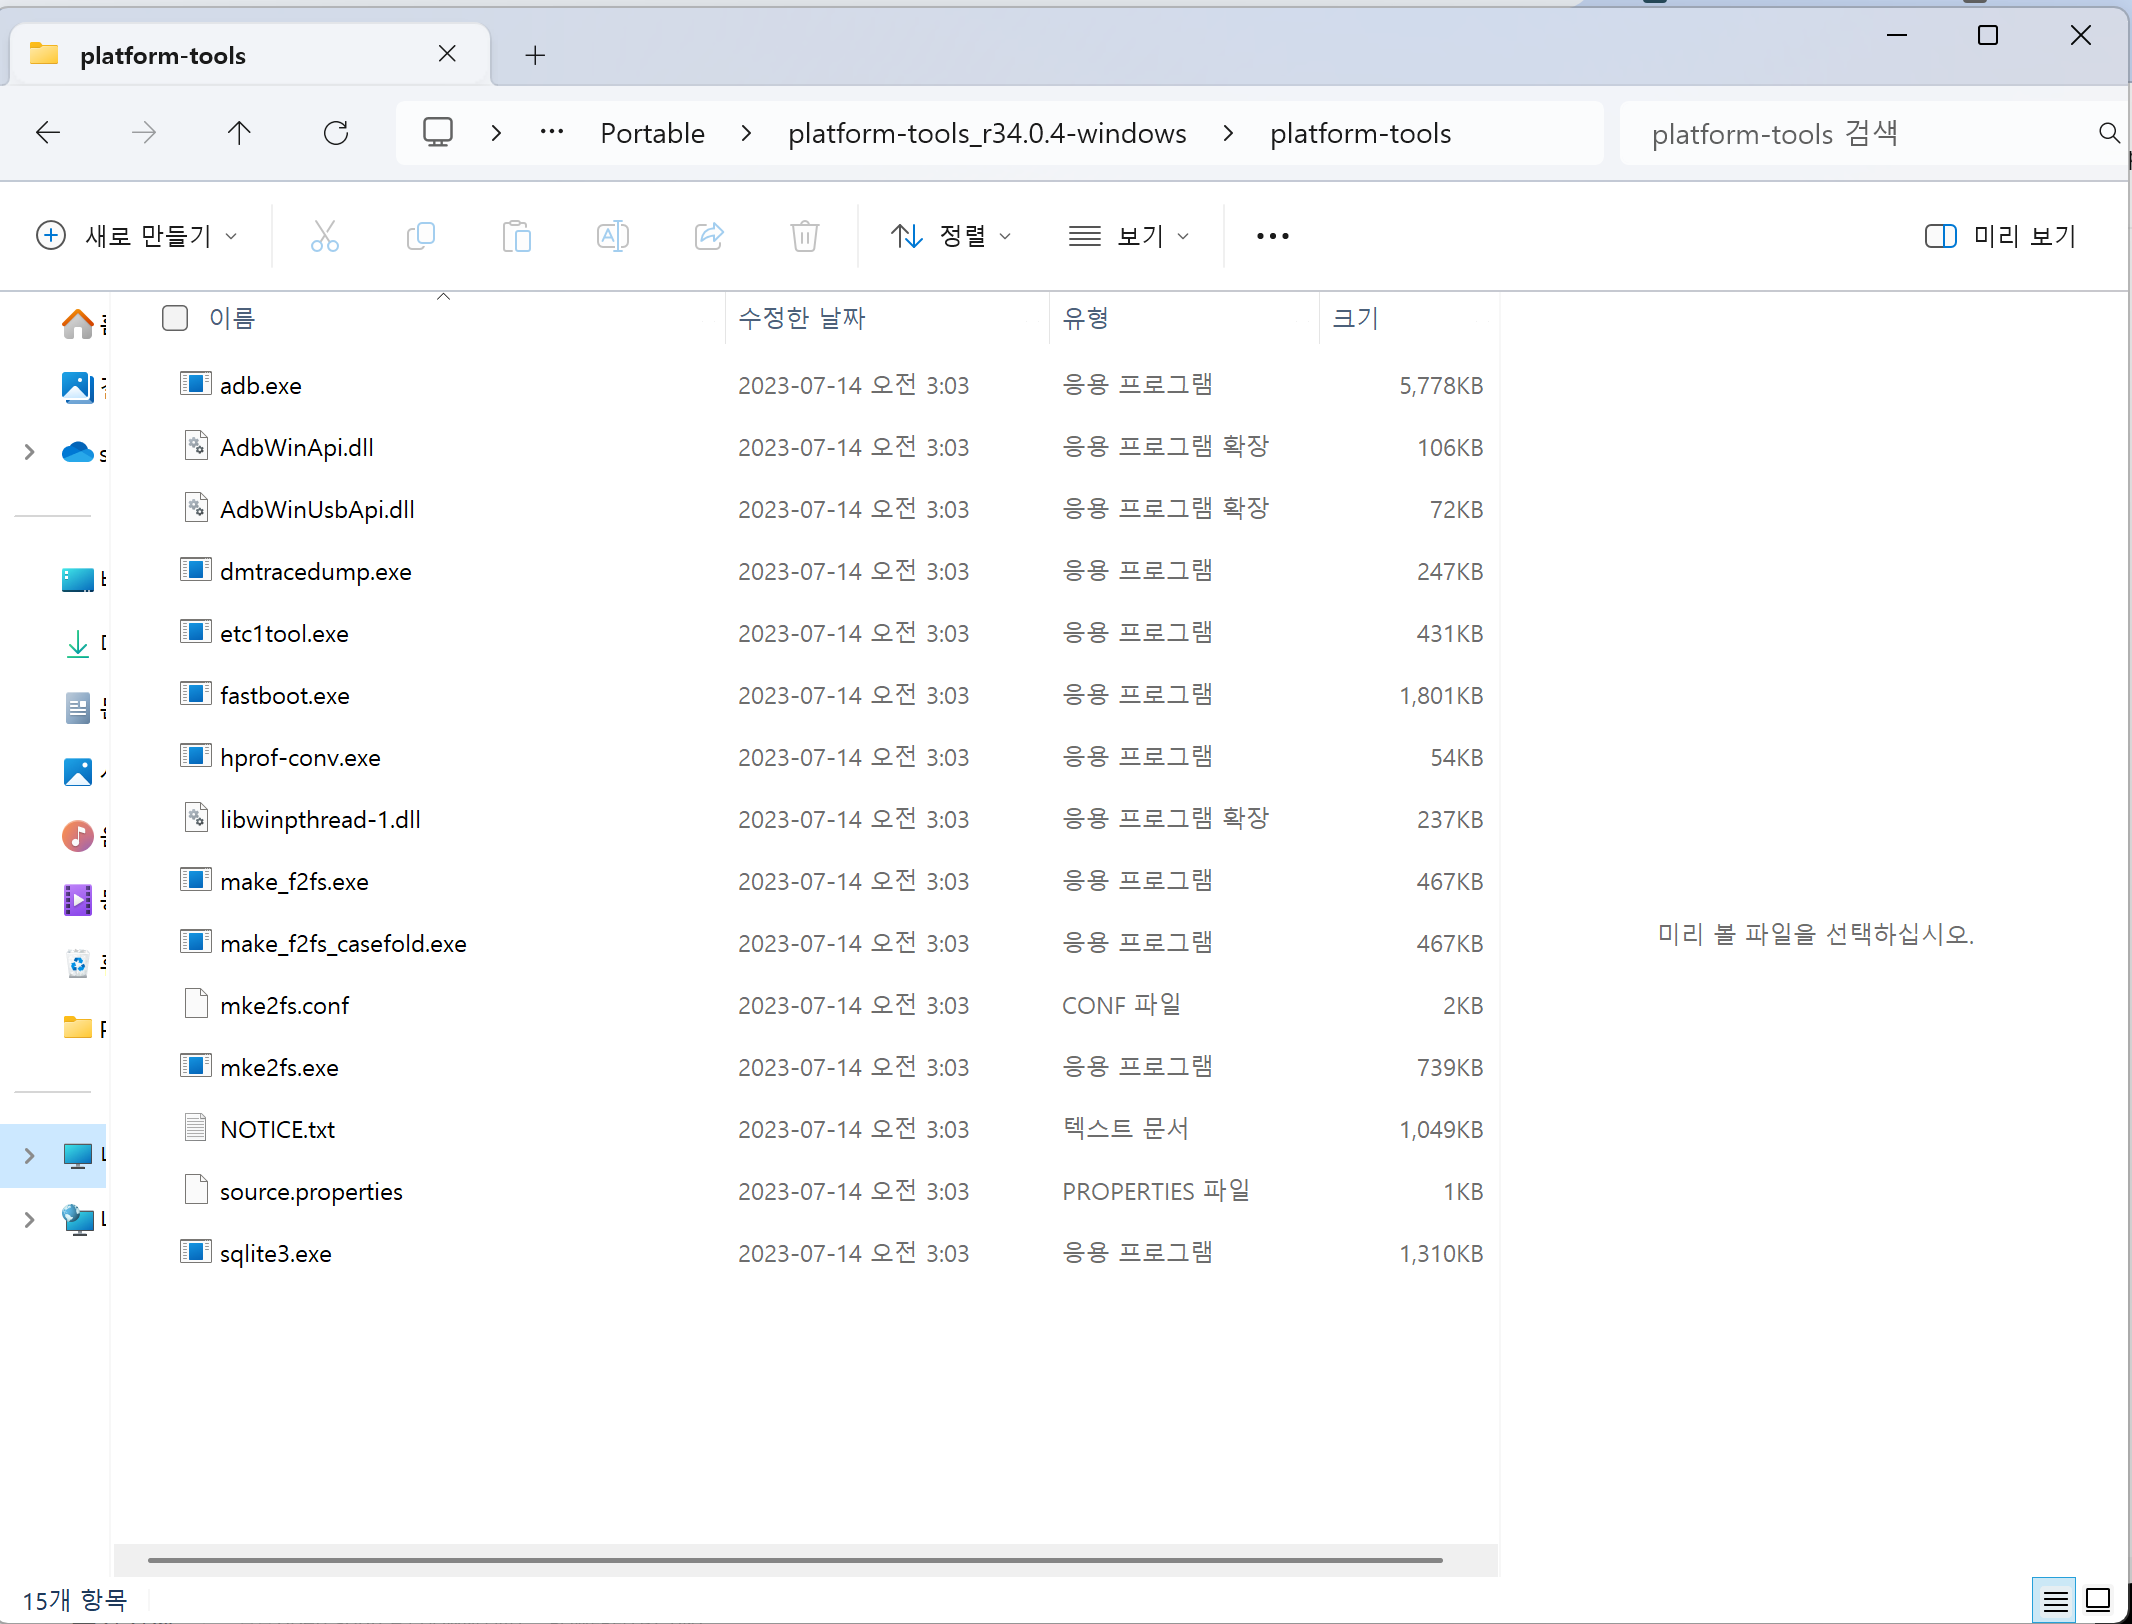Viewport: 2132px width, 1624px height.
Task: Toggle the 미리 보기 preview pane
Action: (2000, 236)
